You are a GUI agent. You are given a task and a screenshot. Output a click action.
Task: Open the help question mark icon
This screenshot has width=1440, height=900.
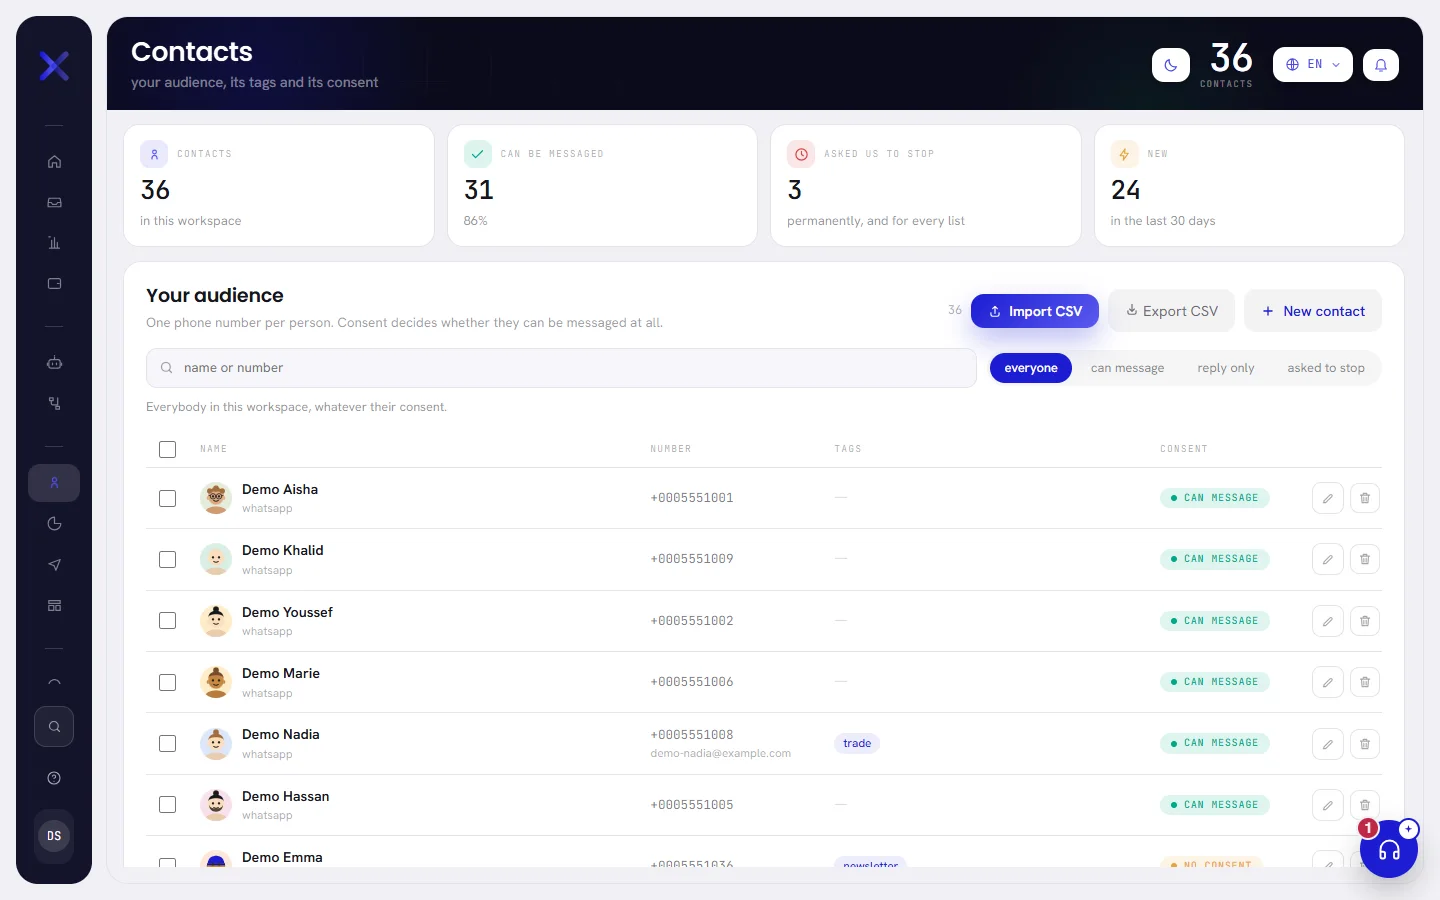pos(54,778)
